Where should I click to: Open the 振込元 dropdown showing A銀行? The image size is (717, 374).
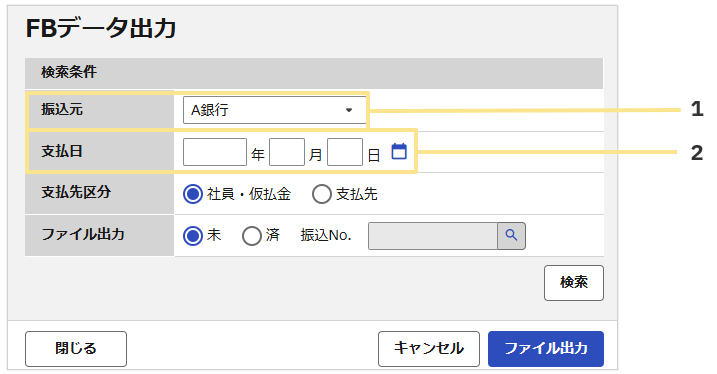(x=274, y=110)
